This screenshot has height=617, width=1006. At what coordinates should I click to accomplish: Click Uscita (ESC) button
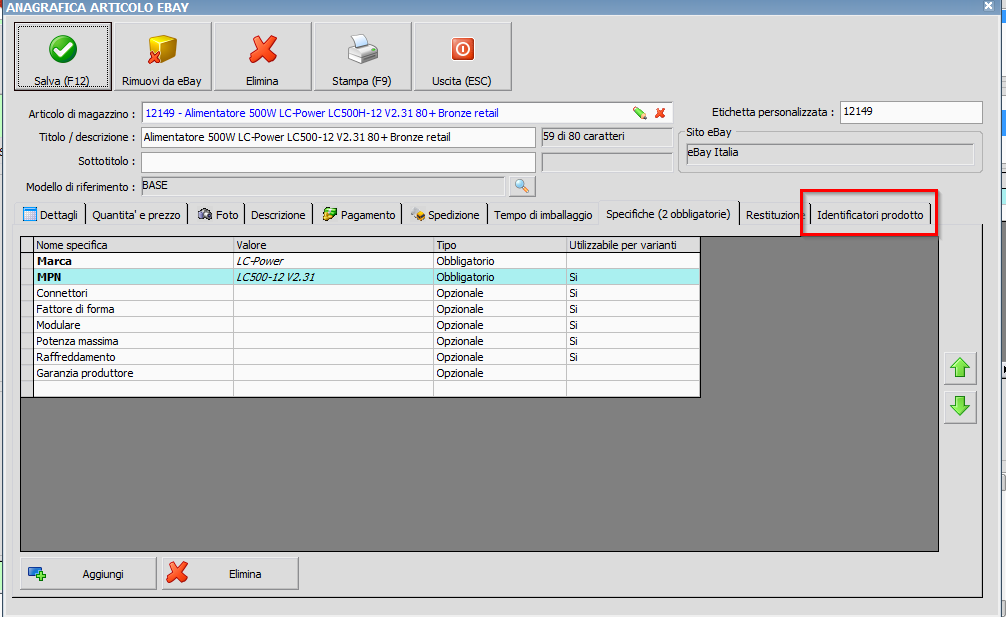[463, 56]
